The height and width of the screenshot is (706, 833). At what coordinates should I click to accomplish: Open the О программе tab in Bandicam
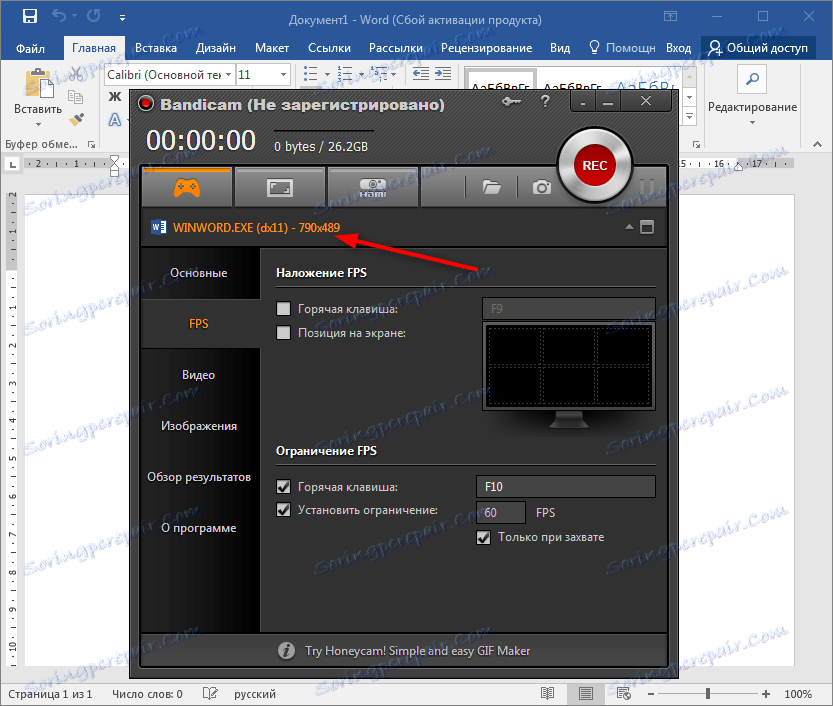pyautogui.click(x=199, y=528)
